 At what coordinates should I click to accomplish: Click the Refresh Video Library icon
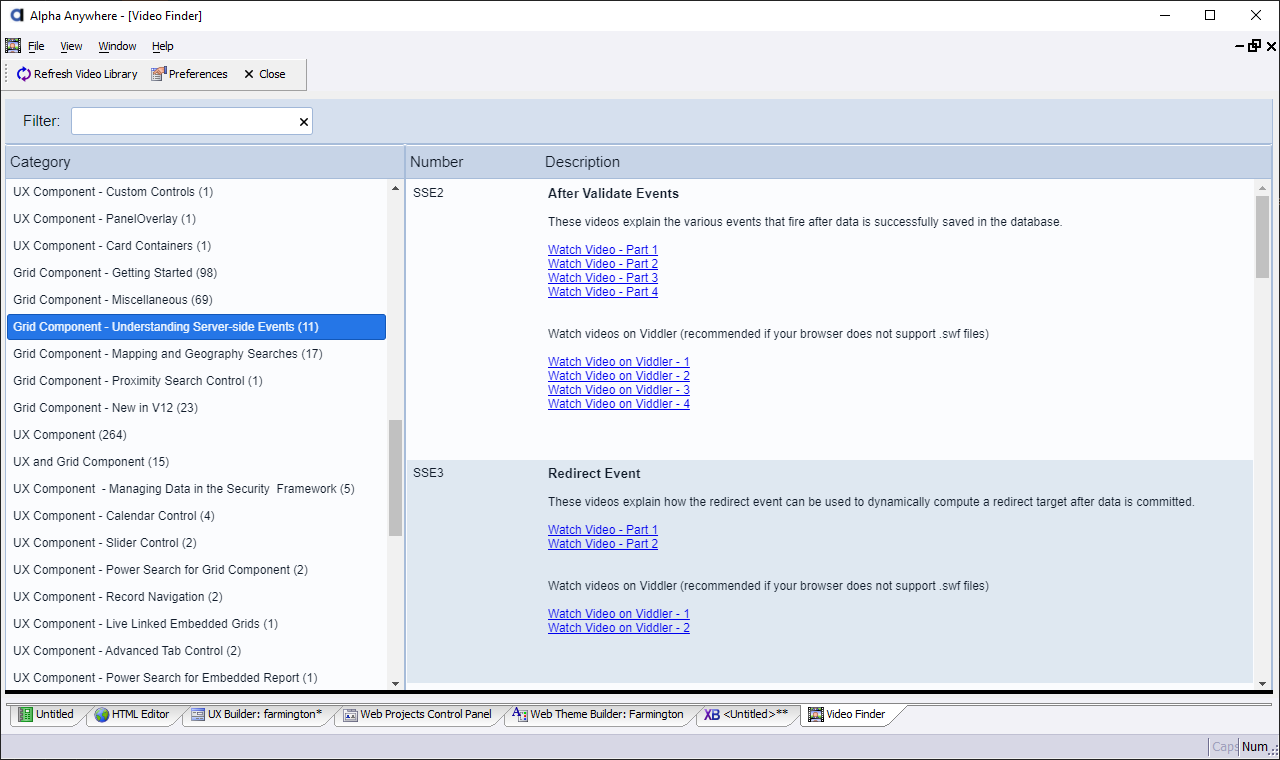tap(24, 74)
